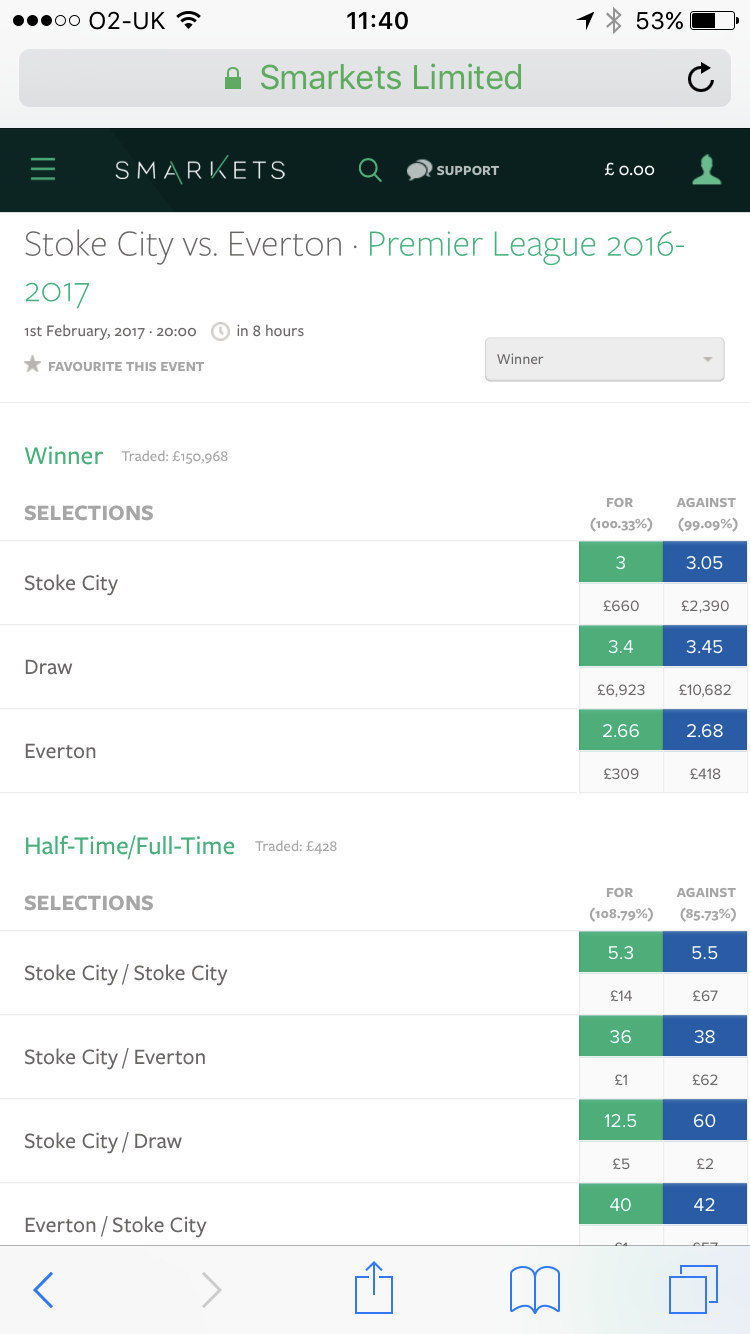Back the Draw at 3.4
750x1334 pixels.
coord(620,647)
